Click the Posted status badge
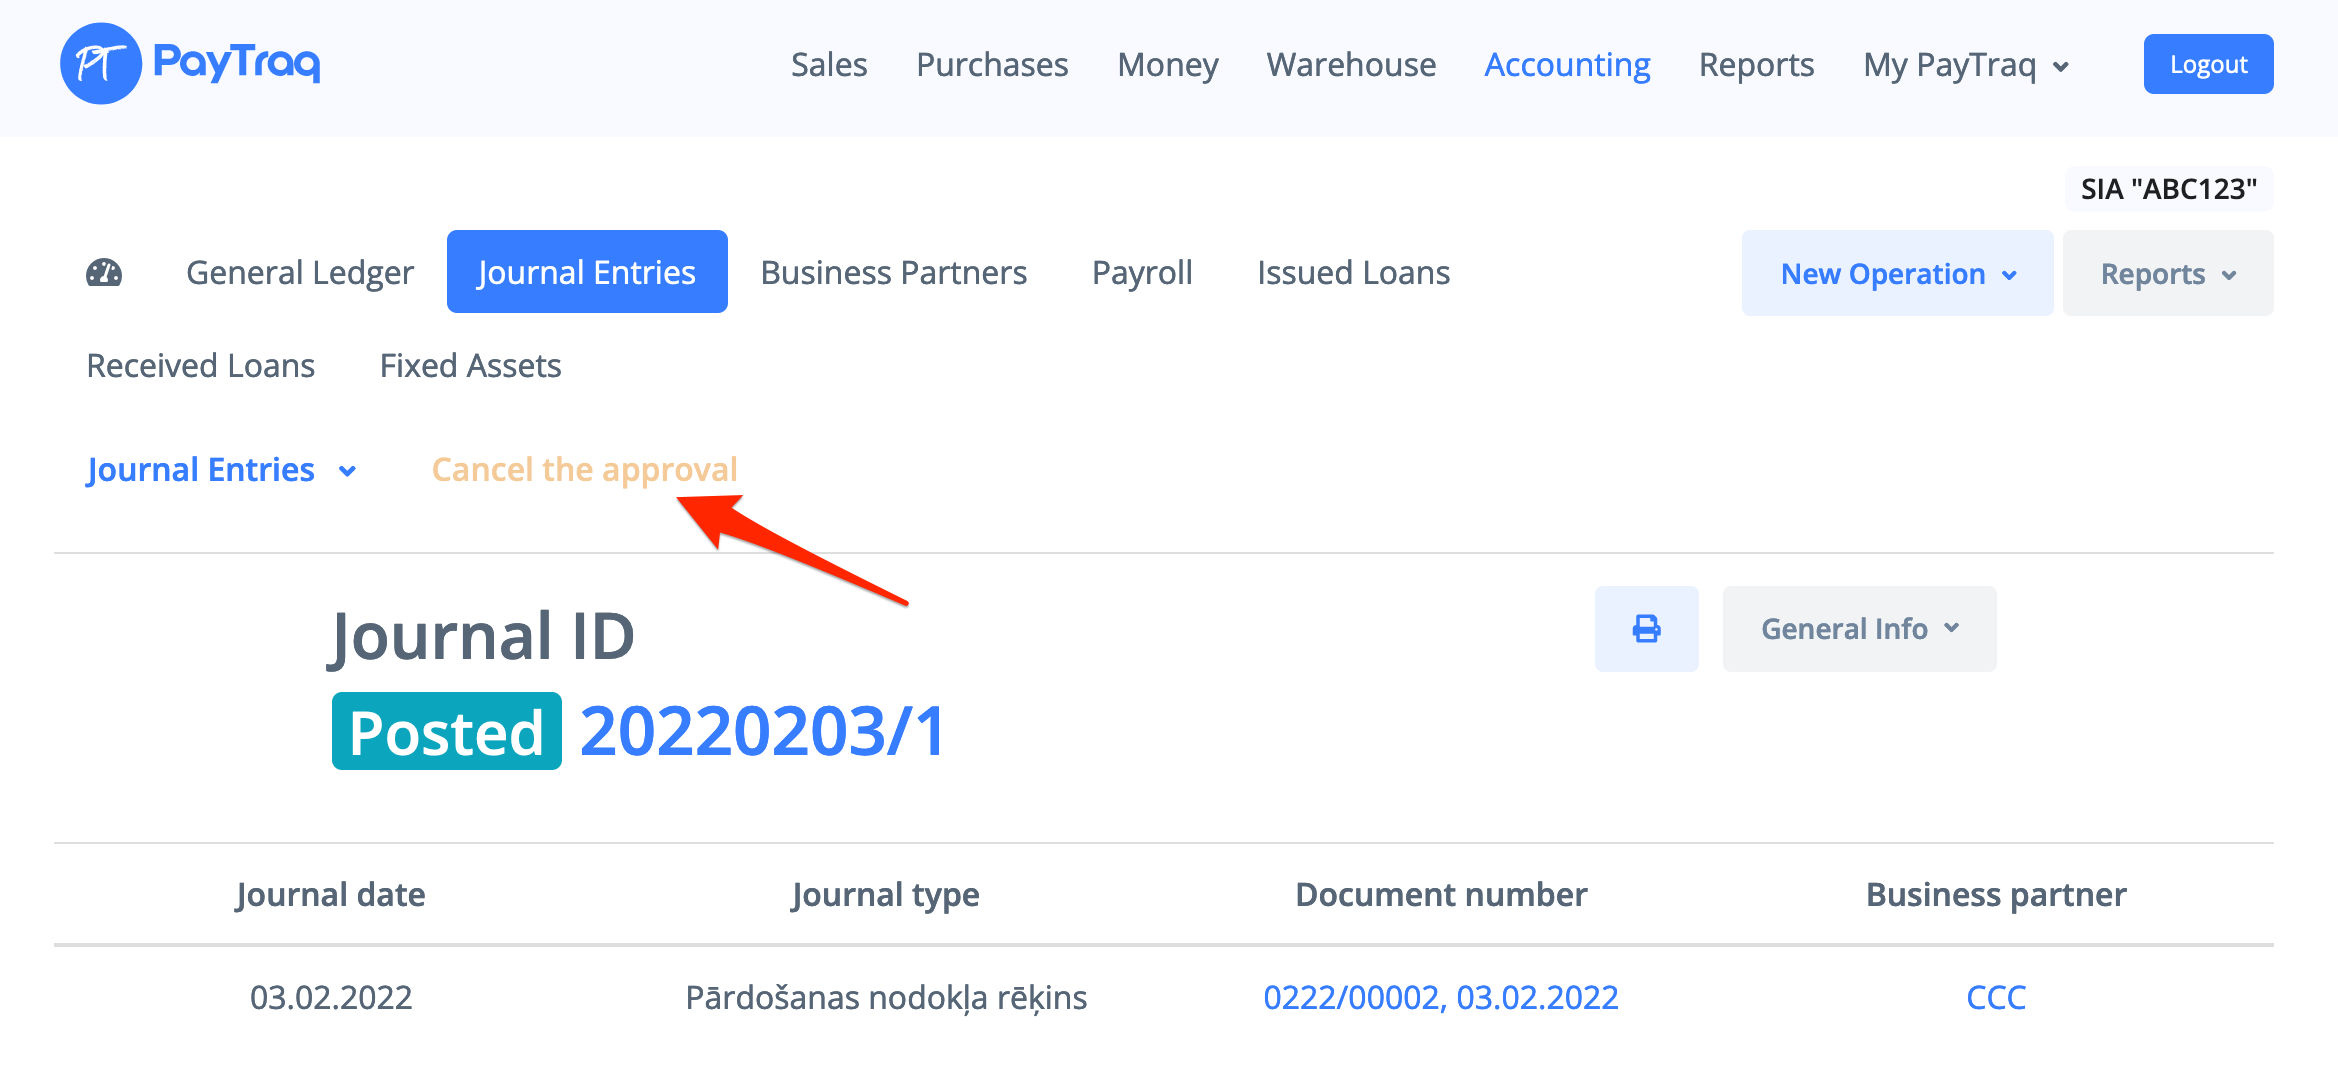This screenshot has width=2338, height=1074. click(x=447, y=731)
